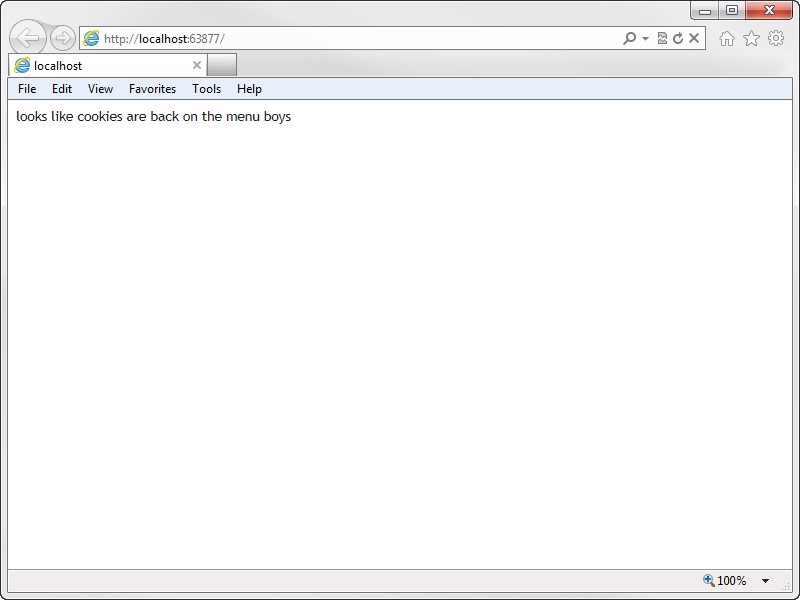This screenshot has width=800, height=600.
Task: Click the zoom 100% control
Action: point(731,580)
